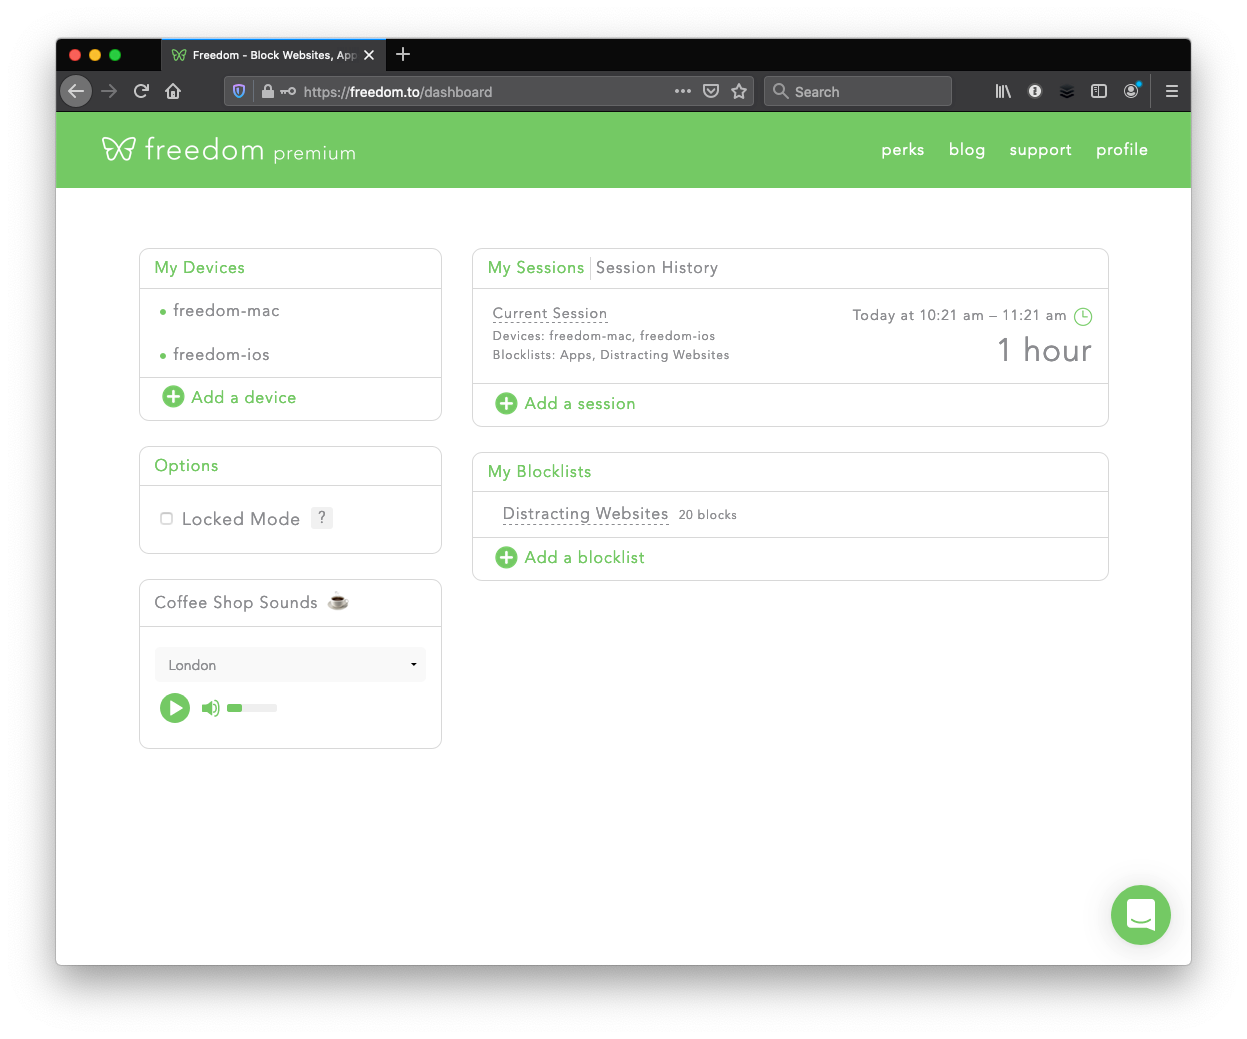Click the browser Search input field
Screen dimensions: 1247x1039
coord(858,91)
